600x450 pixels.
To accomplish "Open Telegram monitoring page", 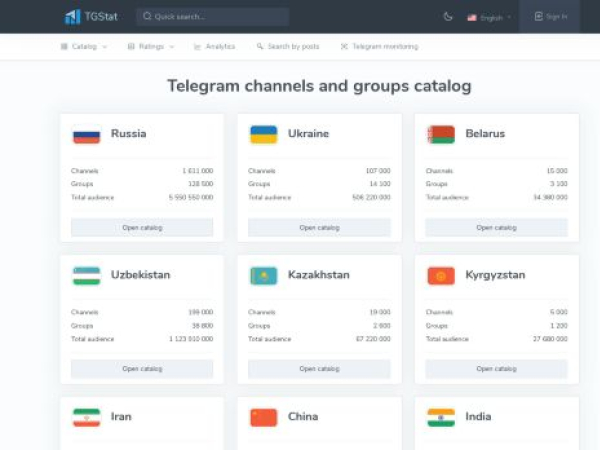I will (x=379, y=47).
